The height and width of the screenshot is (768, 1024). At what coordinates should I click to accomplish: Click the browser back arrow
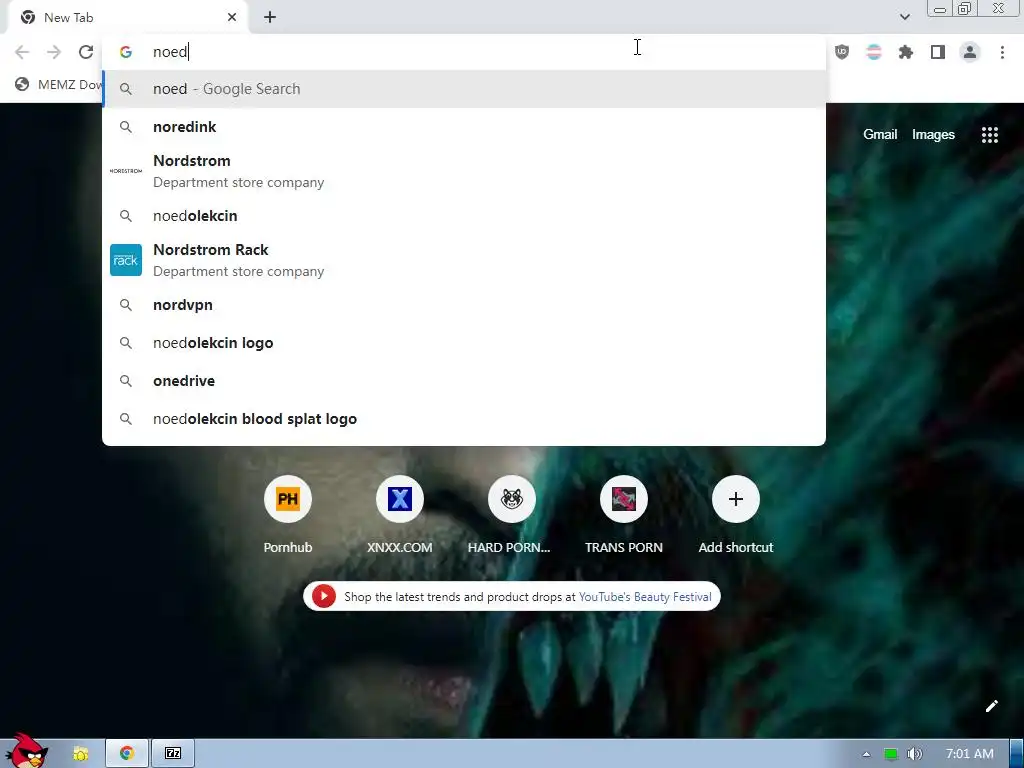pyautogui.click(x=22, y=52)
